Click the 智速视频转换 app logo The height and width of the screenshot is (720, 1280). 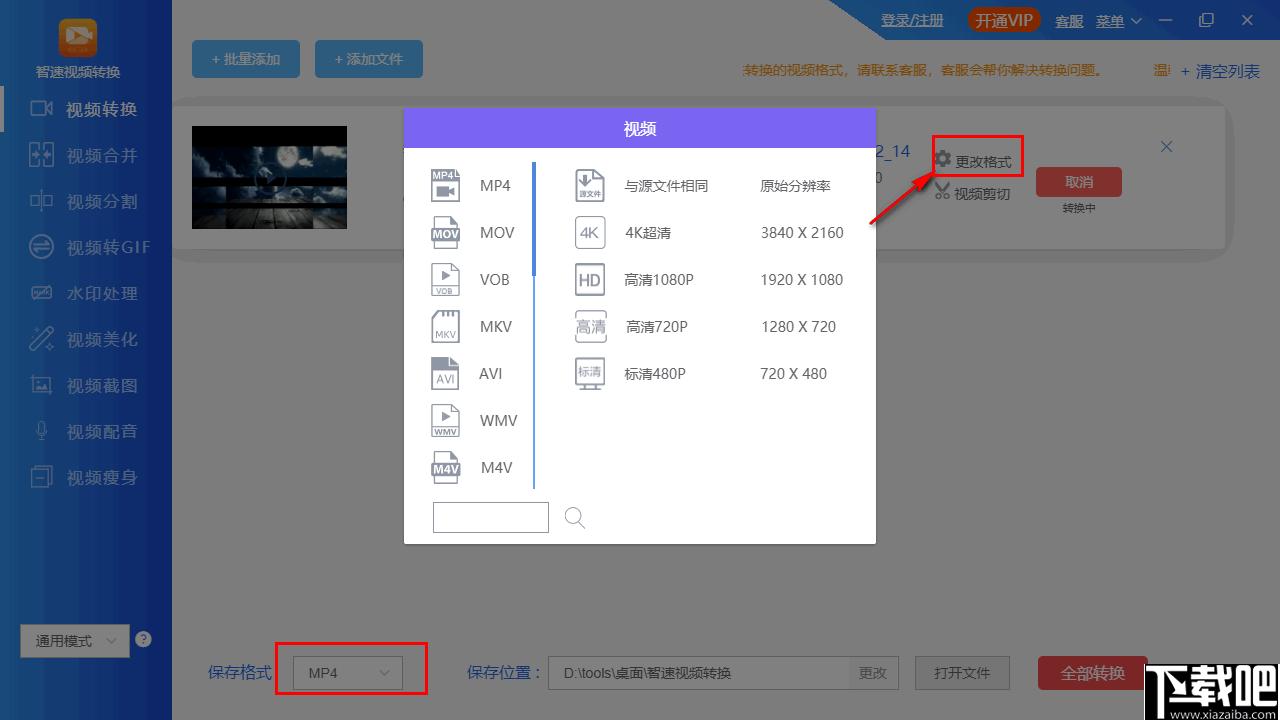[78, 38]
